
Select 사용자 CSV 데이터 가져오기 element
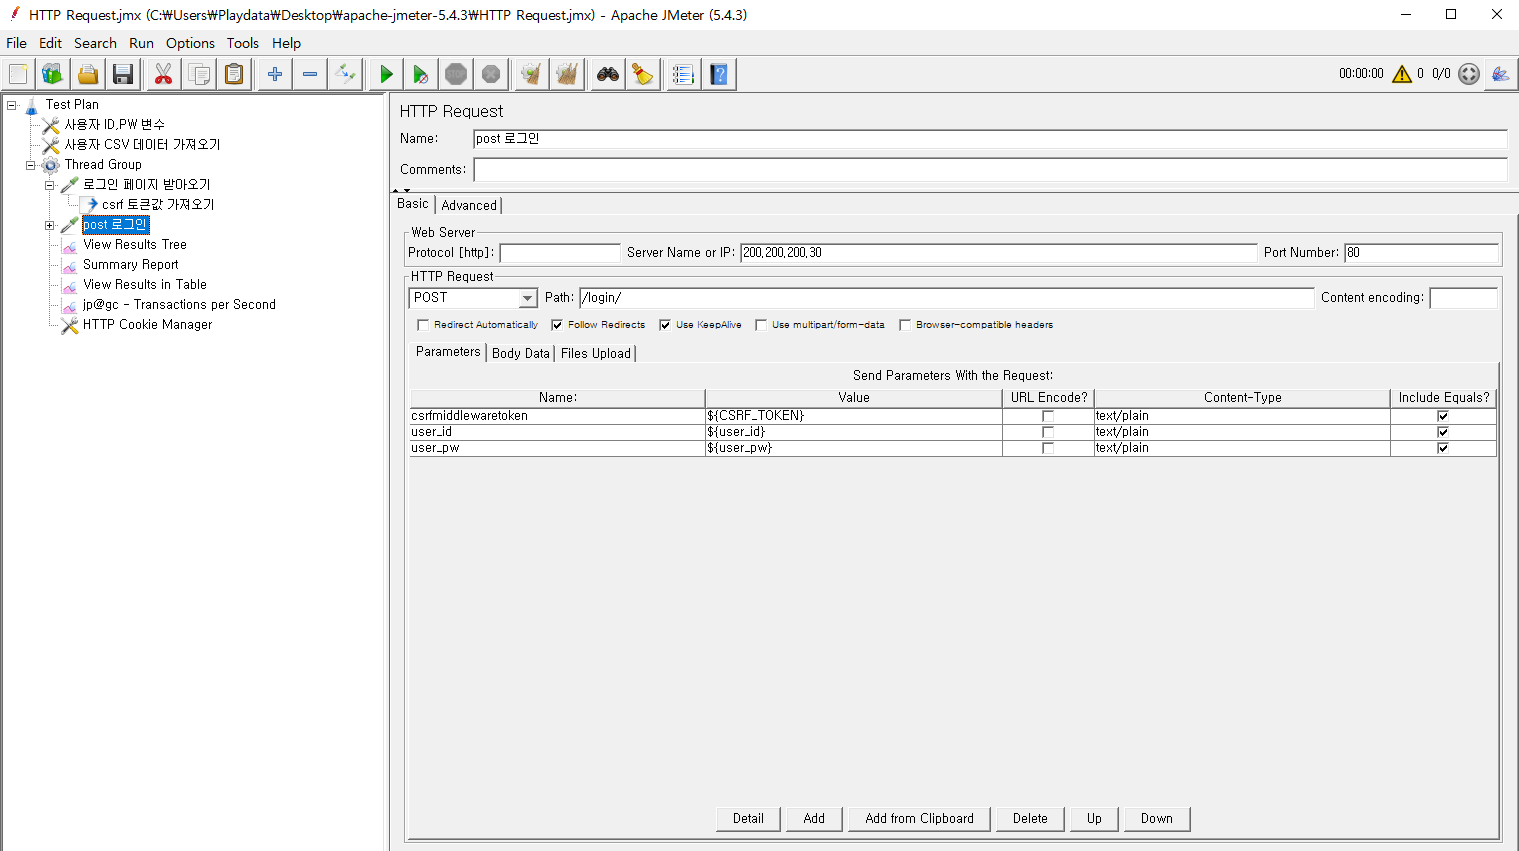(143, 145)
